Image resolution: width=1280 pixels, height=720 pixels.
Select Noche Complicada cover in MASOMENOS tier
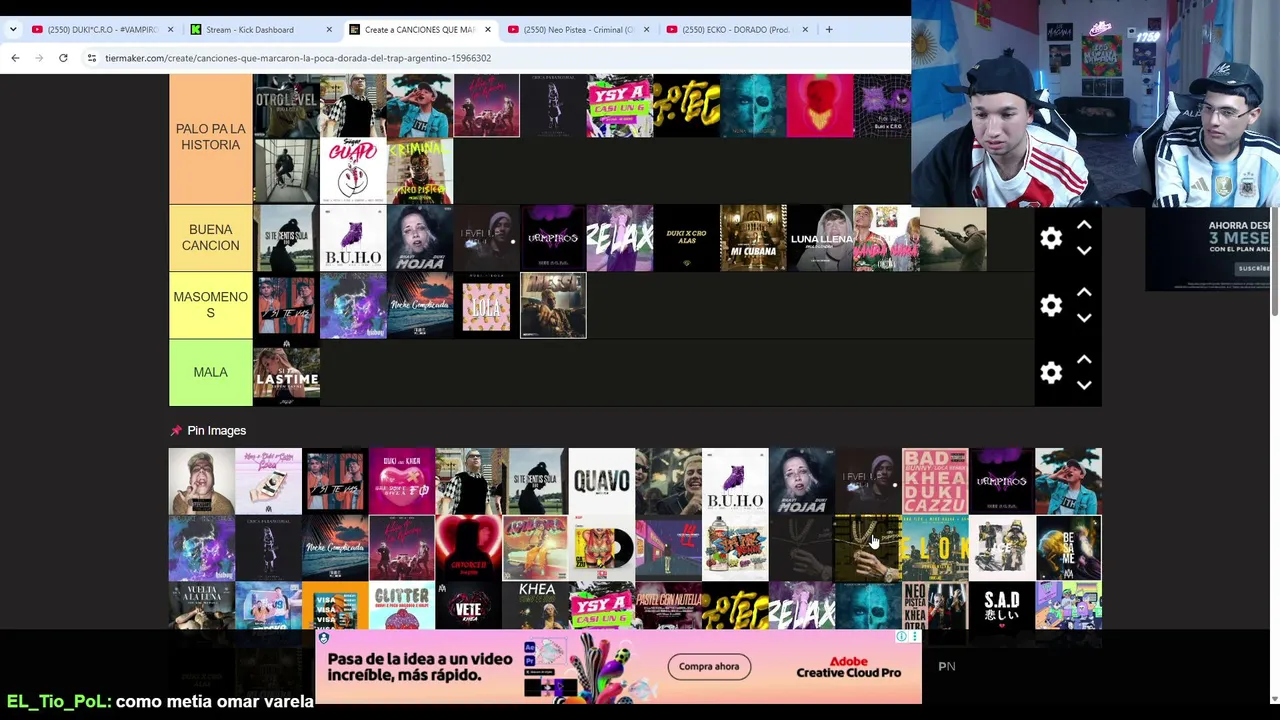point(420,305)
